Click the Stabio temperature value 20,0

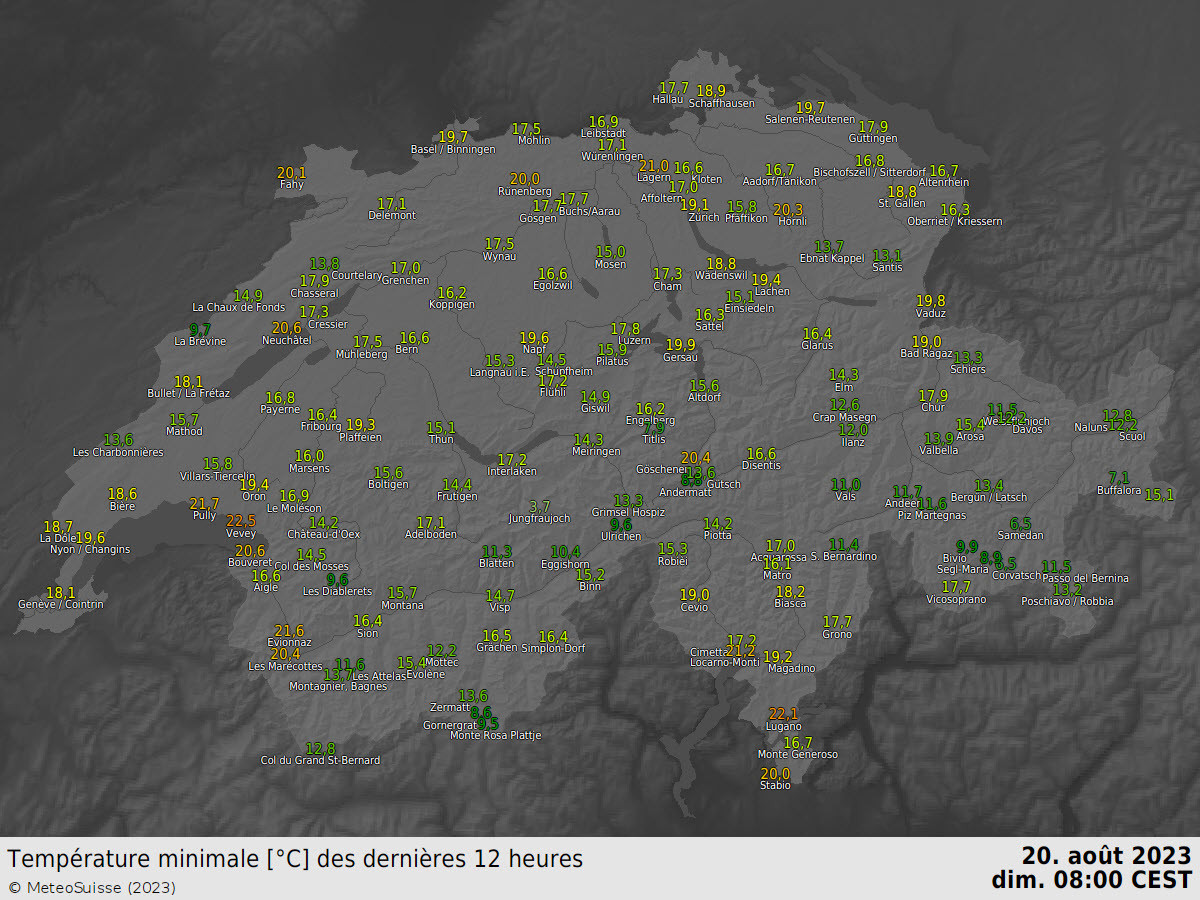point(775,774)
